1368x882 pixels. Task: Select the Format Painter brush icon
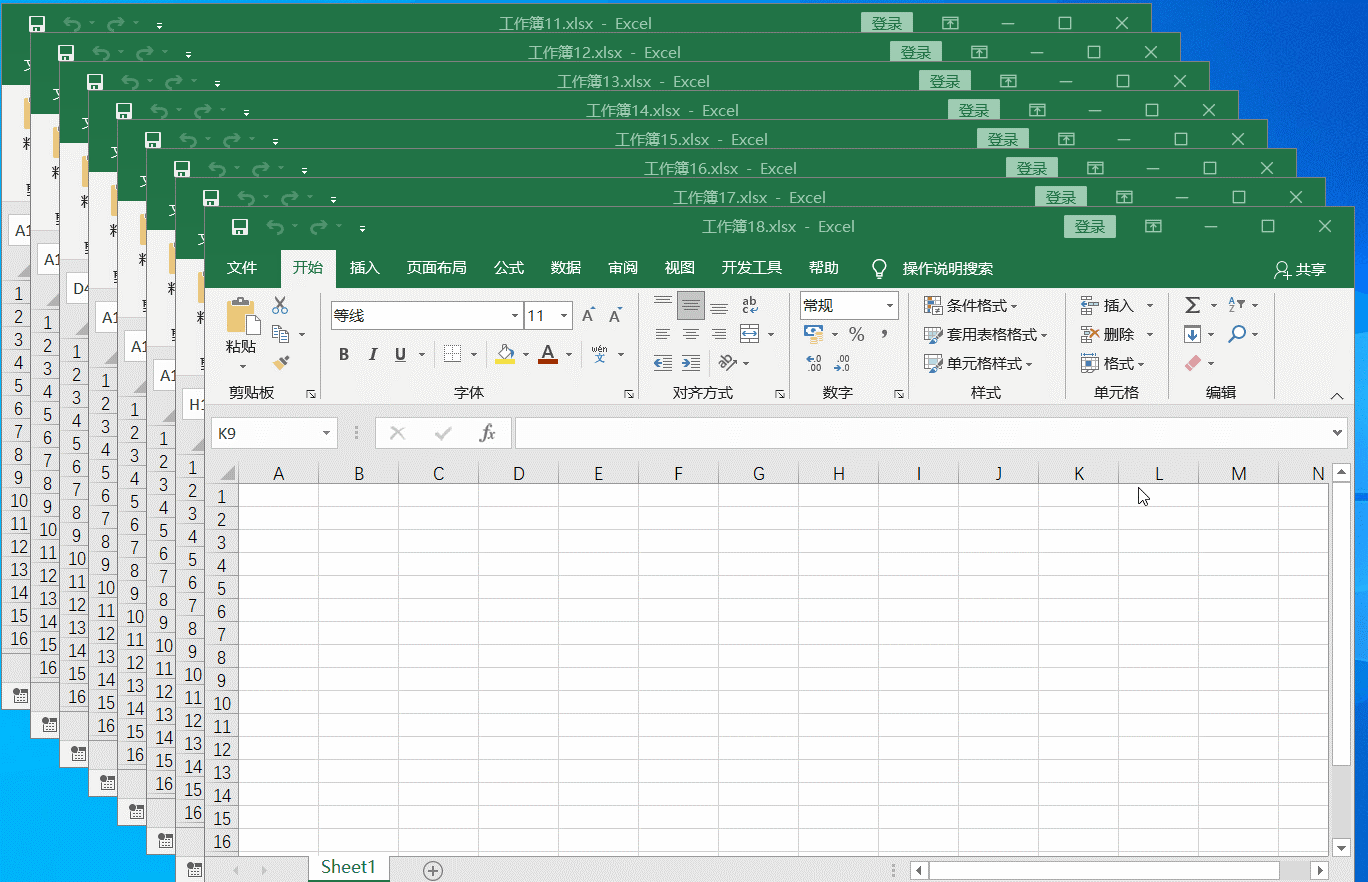pos(281,362)
